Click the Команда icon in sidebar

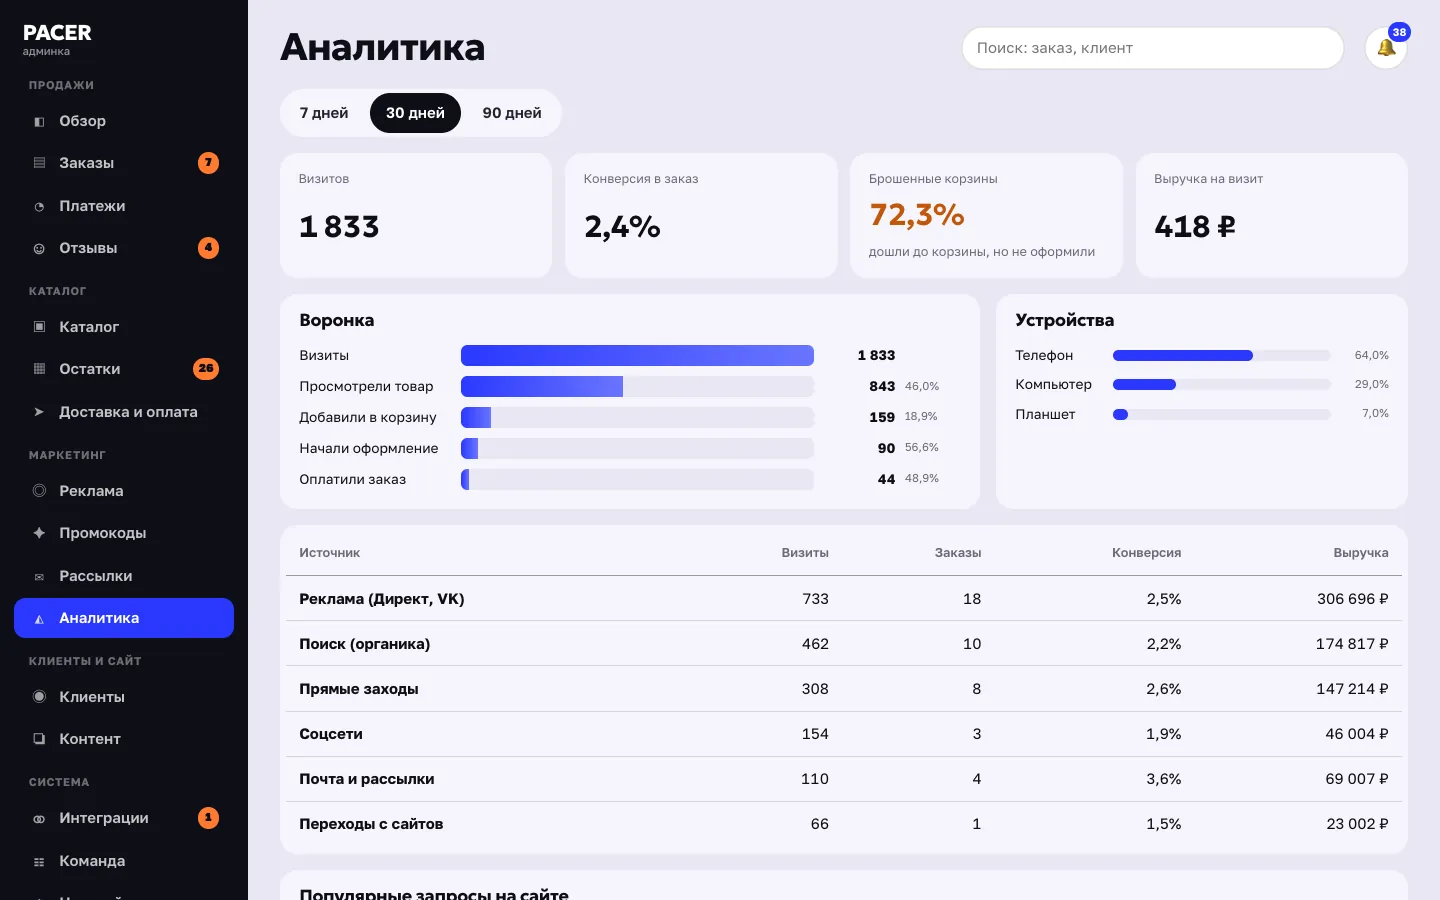coord(39,861)
